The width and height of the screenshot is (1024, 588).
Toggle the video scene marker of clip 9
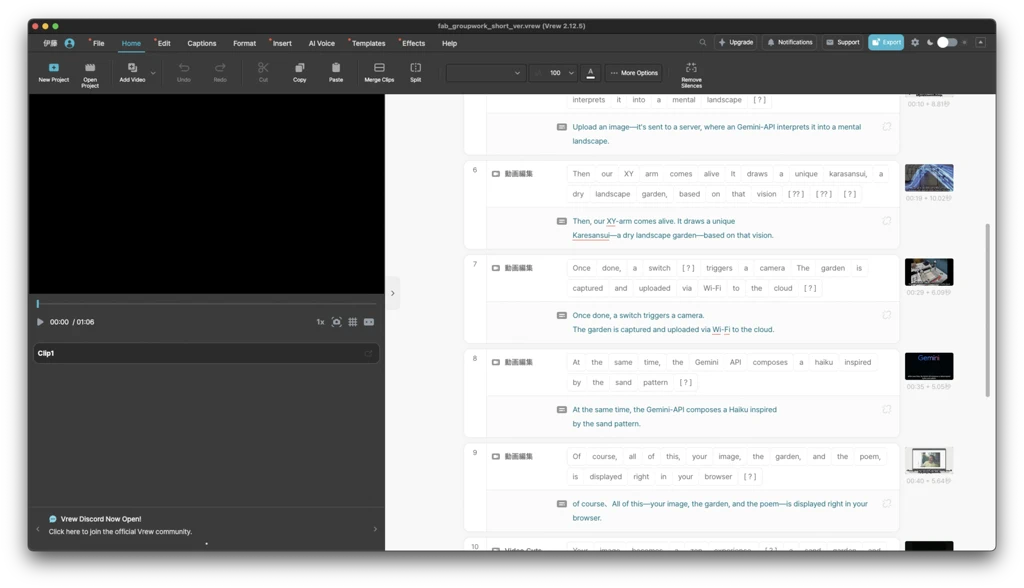(496, 456)
